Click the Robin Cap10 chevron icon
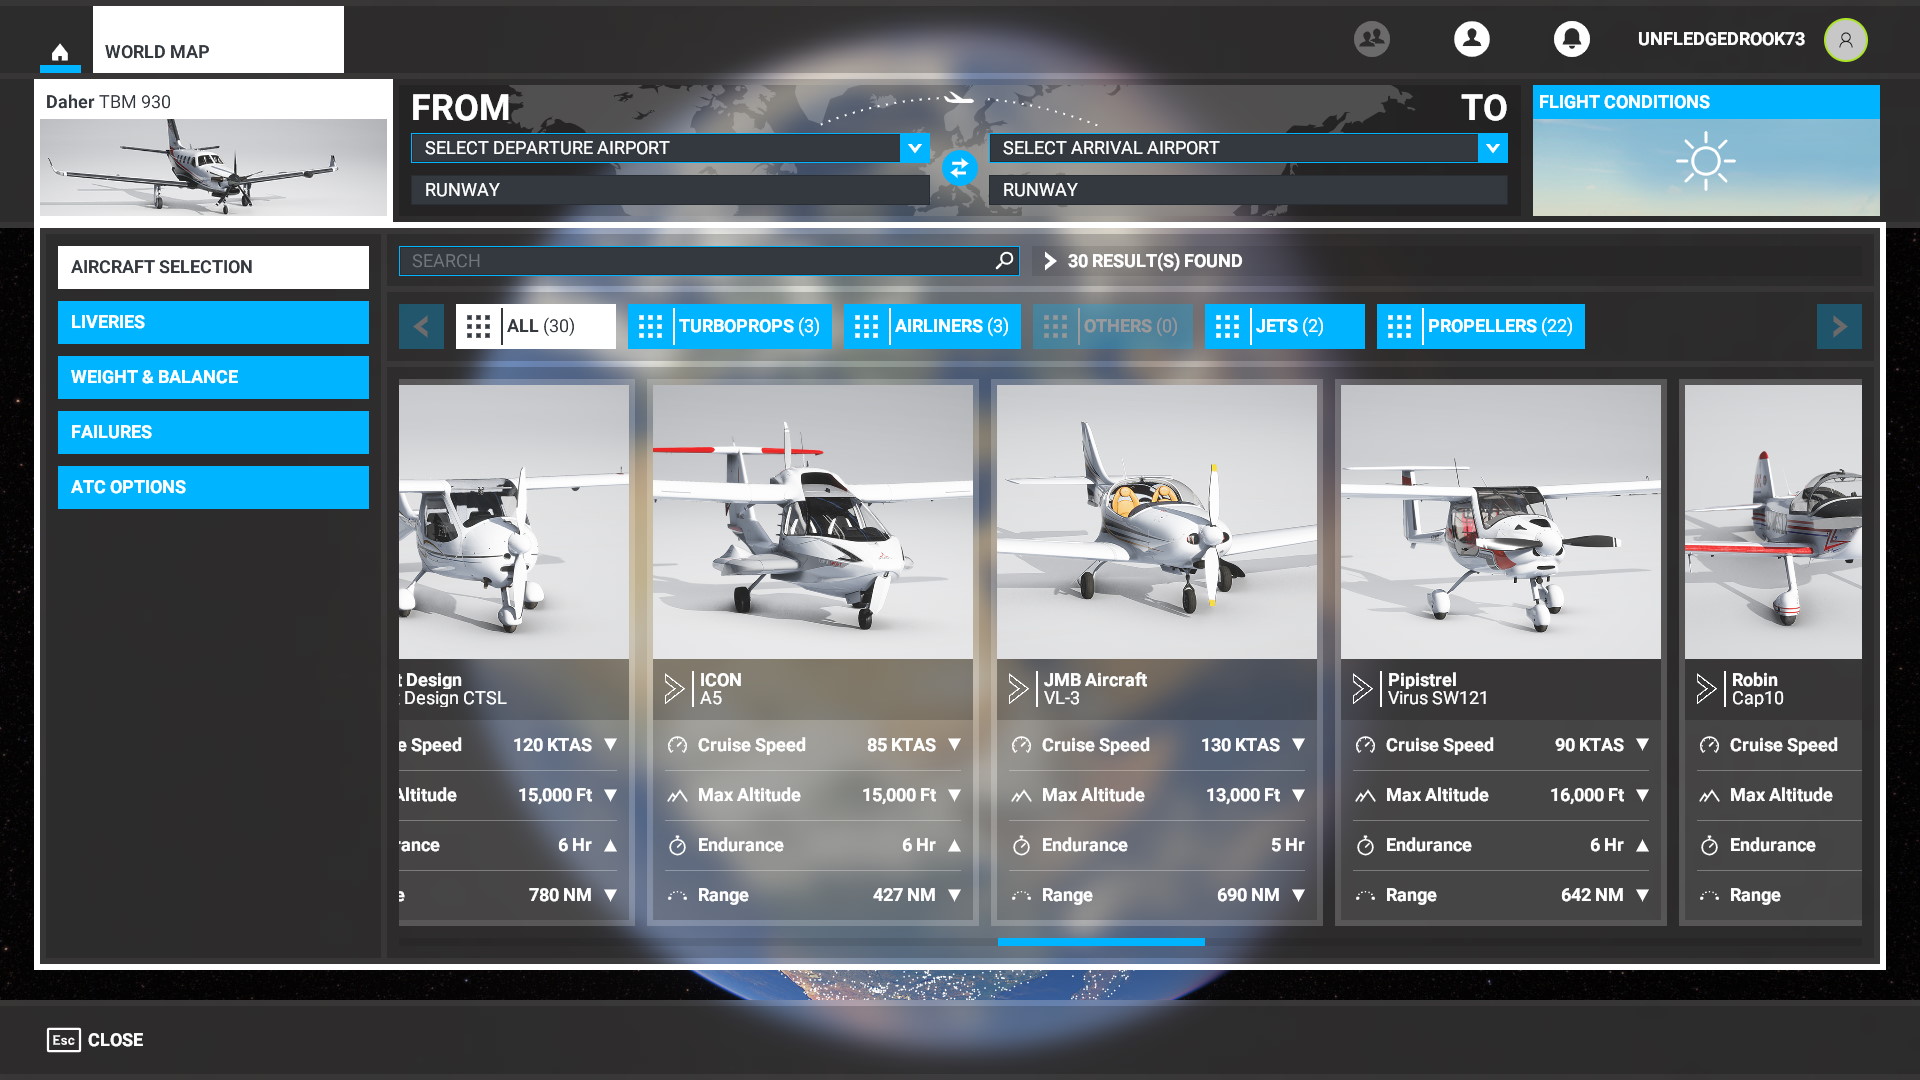Viewport: 1920px width, 1080px height. [1706, 689]
